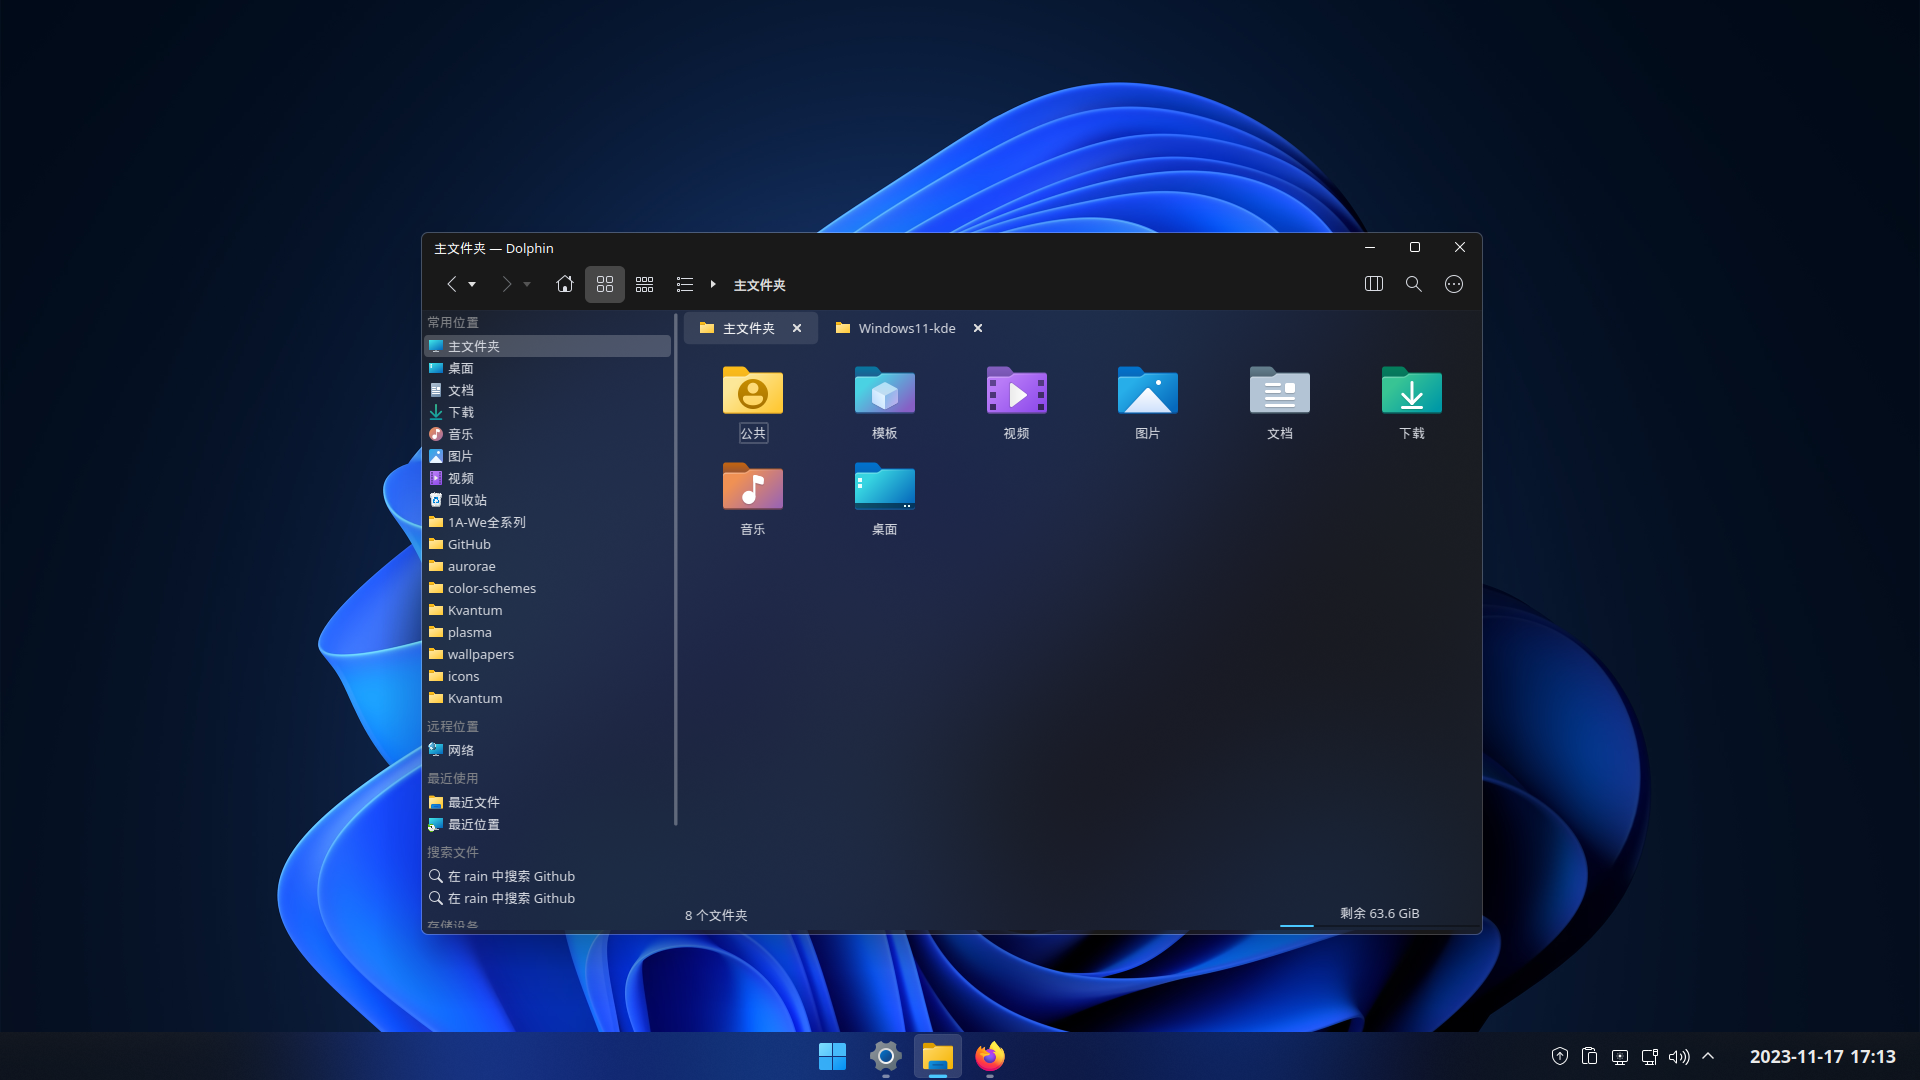Open 最近文件 in sidebar
This screenshot has width=1920, height=1080.
click(x=547, y=802)
